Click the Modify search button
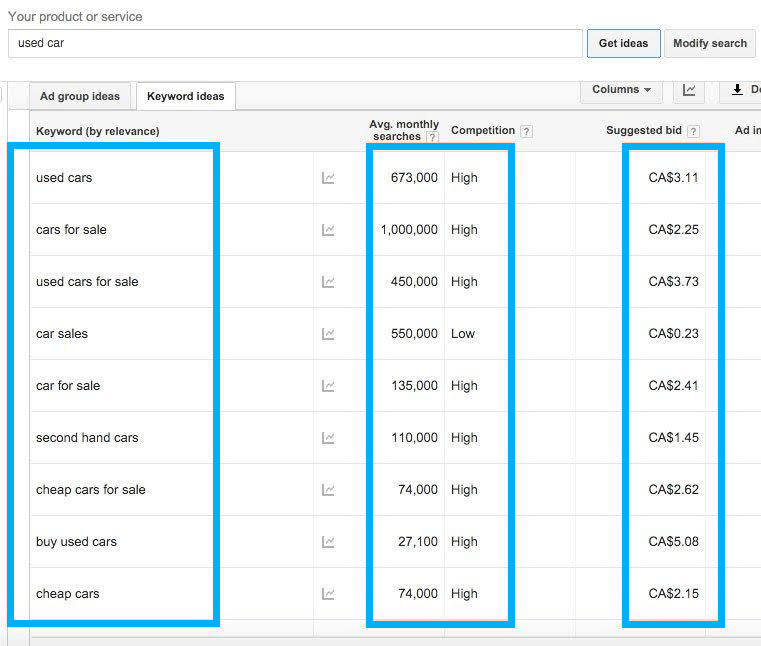 [x=710, y=43]
